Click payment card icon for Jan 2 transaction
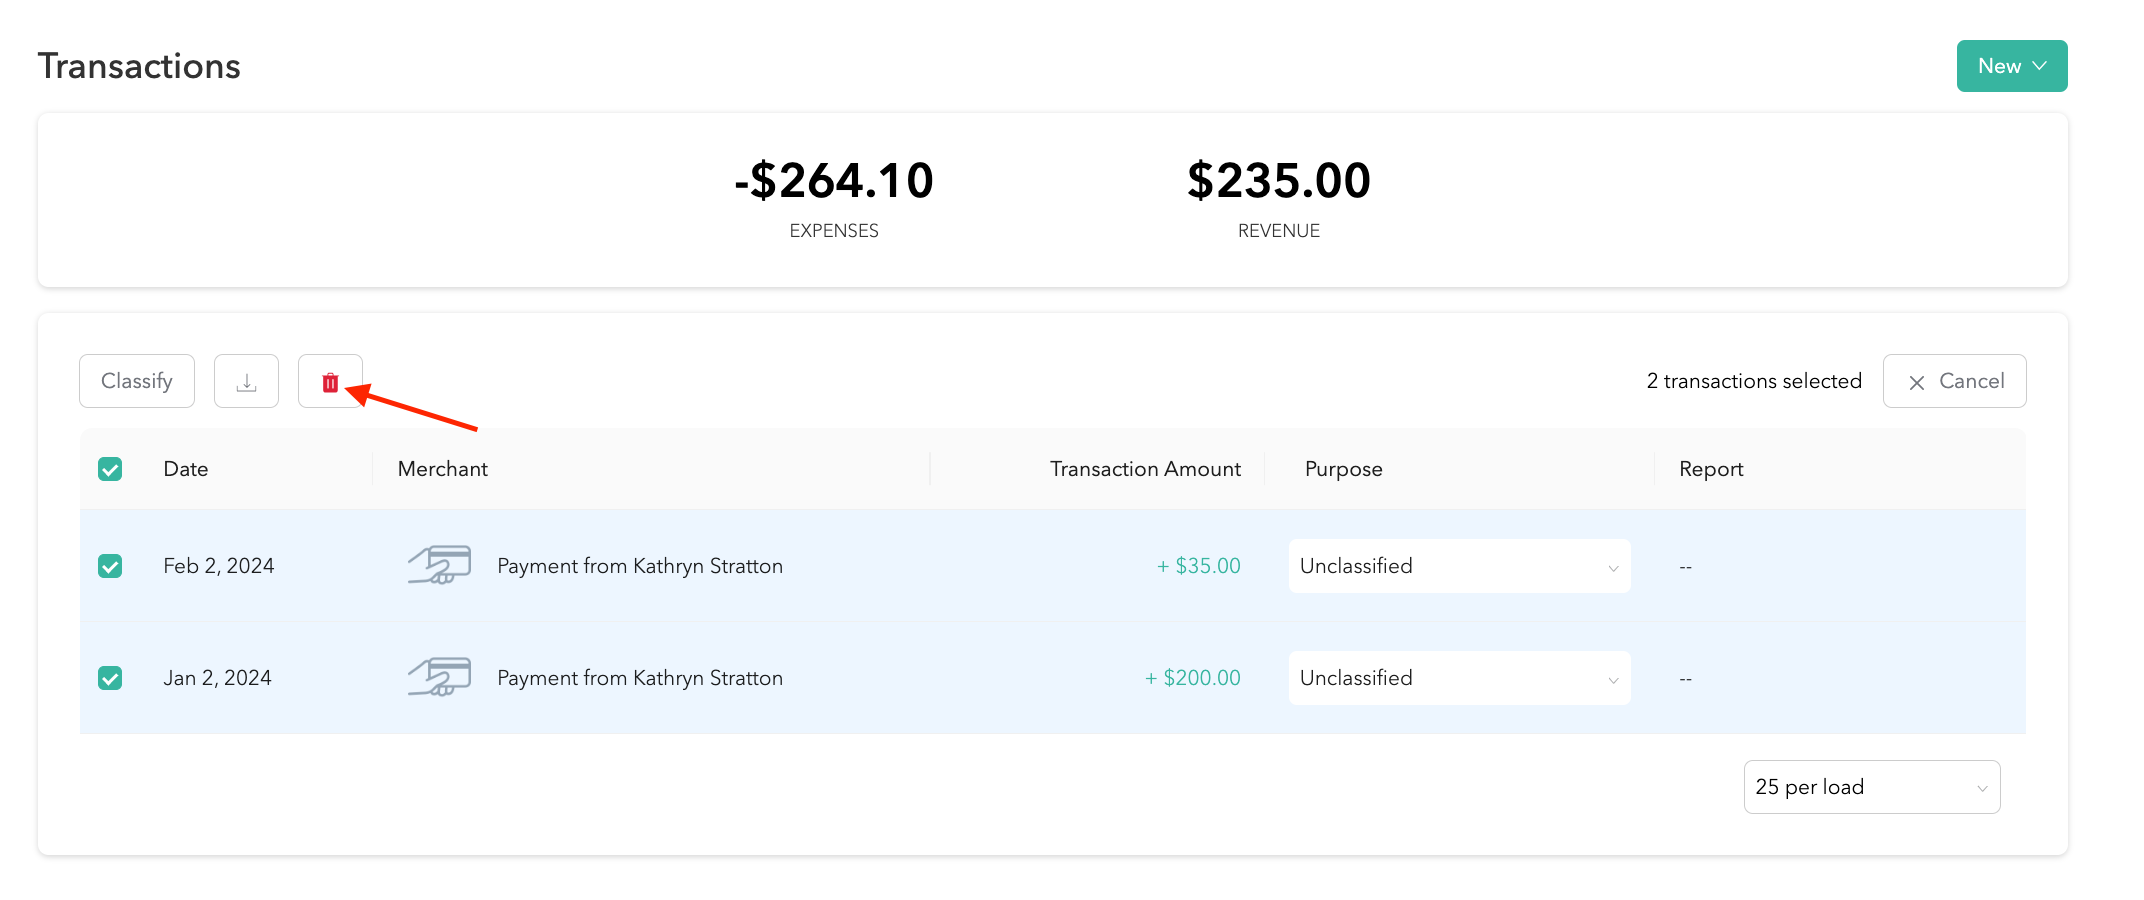 [440, 678]
